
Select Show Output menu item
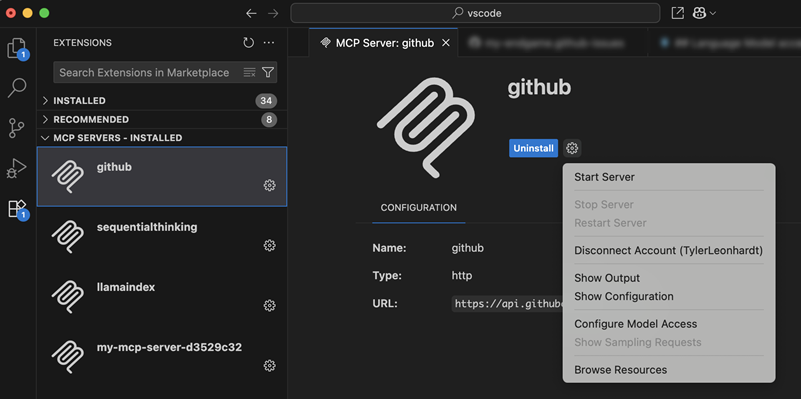[669, 278]
